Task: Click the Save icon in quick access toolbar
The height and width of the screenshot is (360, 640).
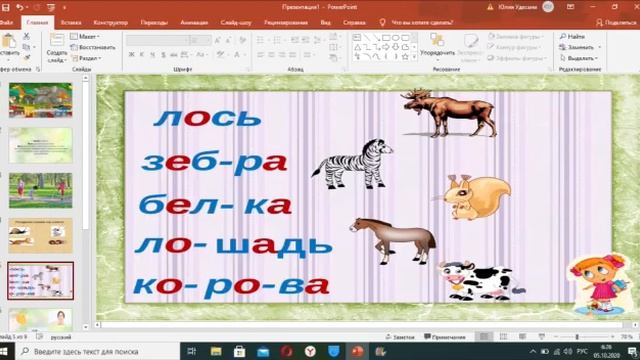Action: (6, 7)
